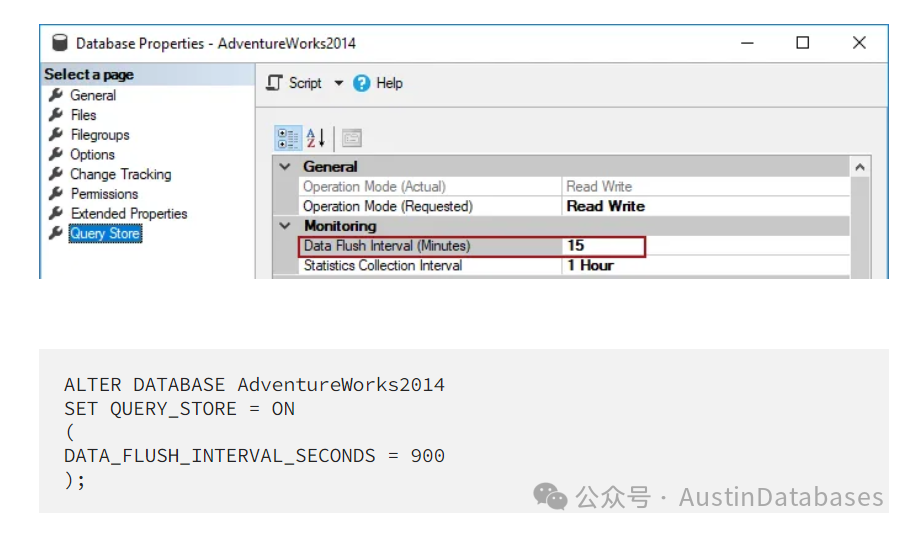
Task: Change the Statistics Collection Interval 1 Hour value
Action: pyautogui.click(x=590, y=266)
